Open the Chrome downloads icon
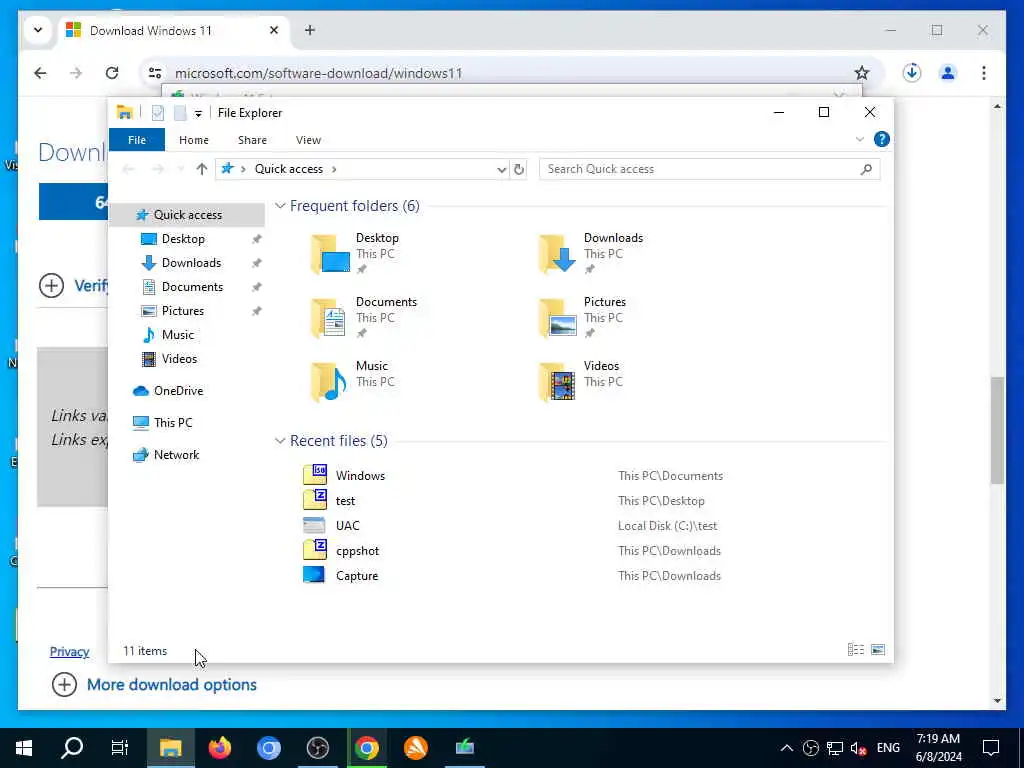Image resolution: width=1024 pixels, height=768 pixels. click(x=912, y=73)
